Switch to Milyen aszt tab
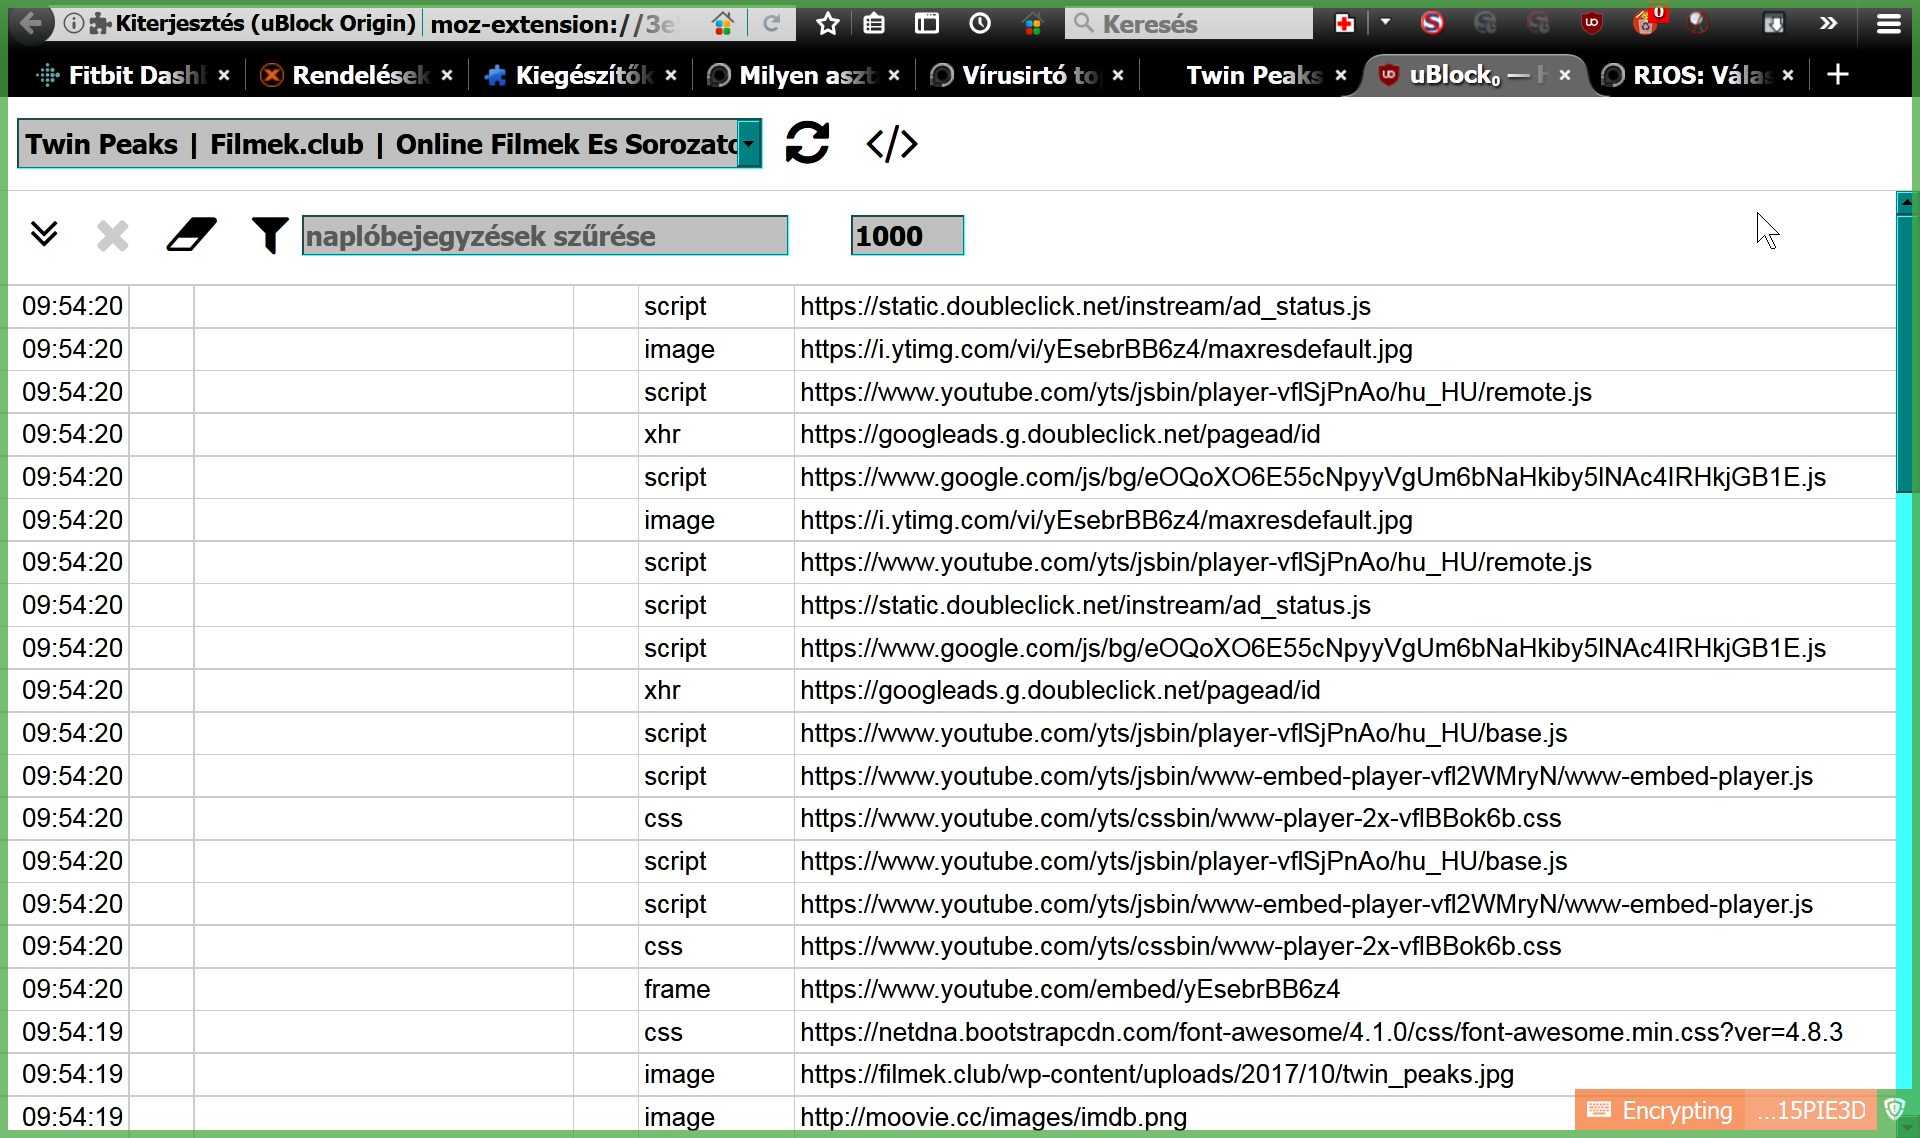 (x=792, y=74)
